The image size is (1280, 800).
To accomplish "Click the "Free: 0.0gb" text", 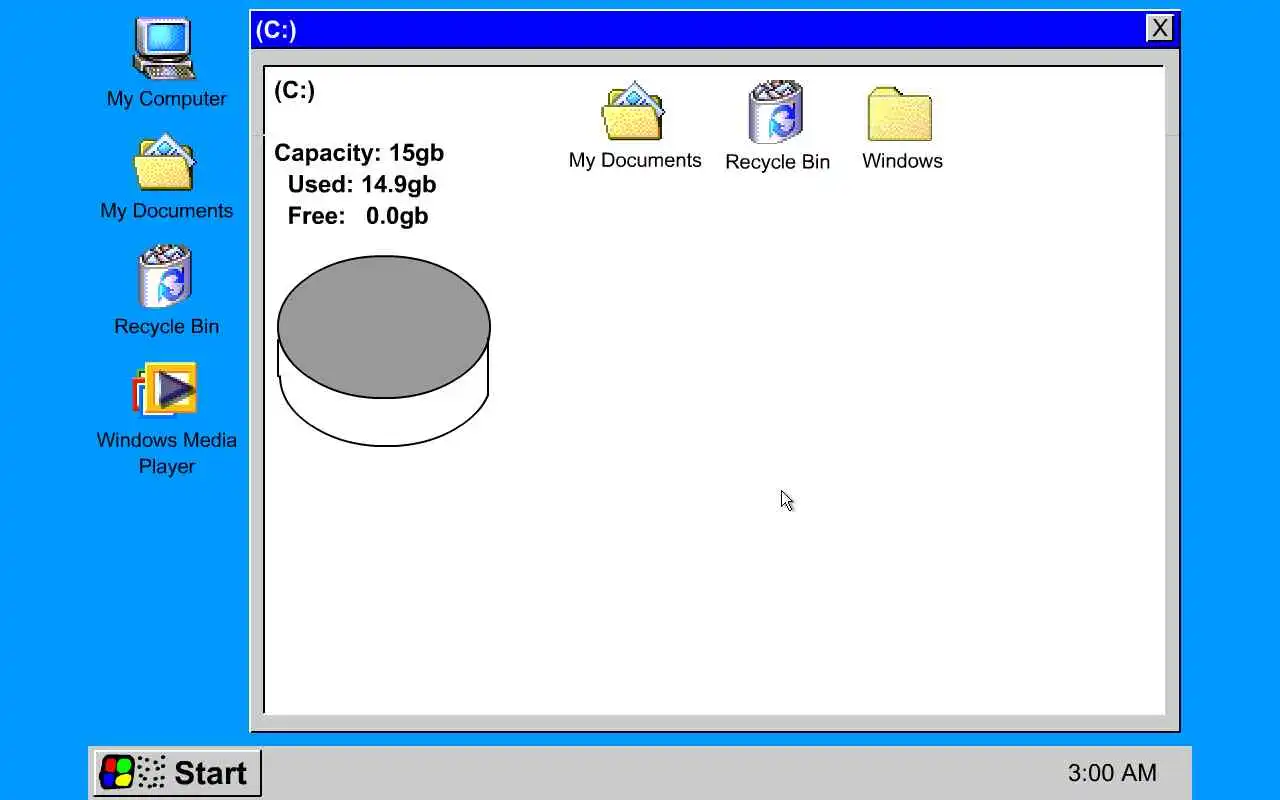I will pos(358,216).
